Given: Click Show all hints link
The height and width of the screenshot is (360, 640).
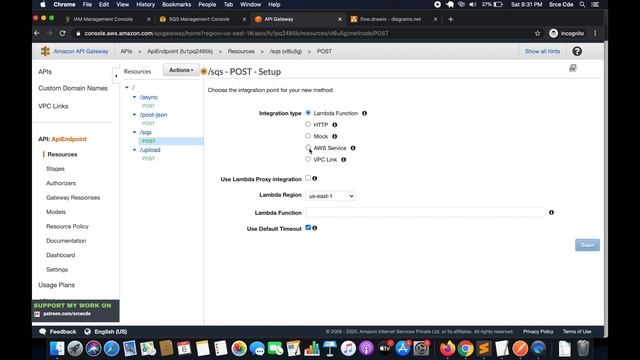Looking at the screenshot, I should [x=542, y=51].
